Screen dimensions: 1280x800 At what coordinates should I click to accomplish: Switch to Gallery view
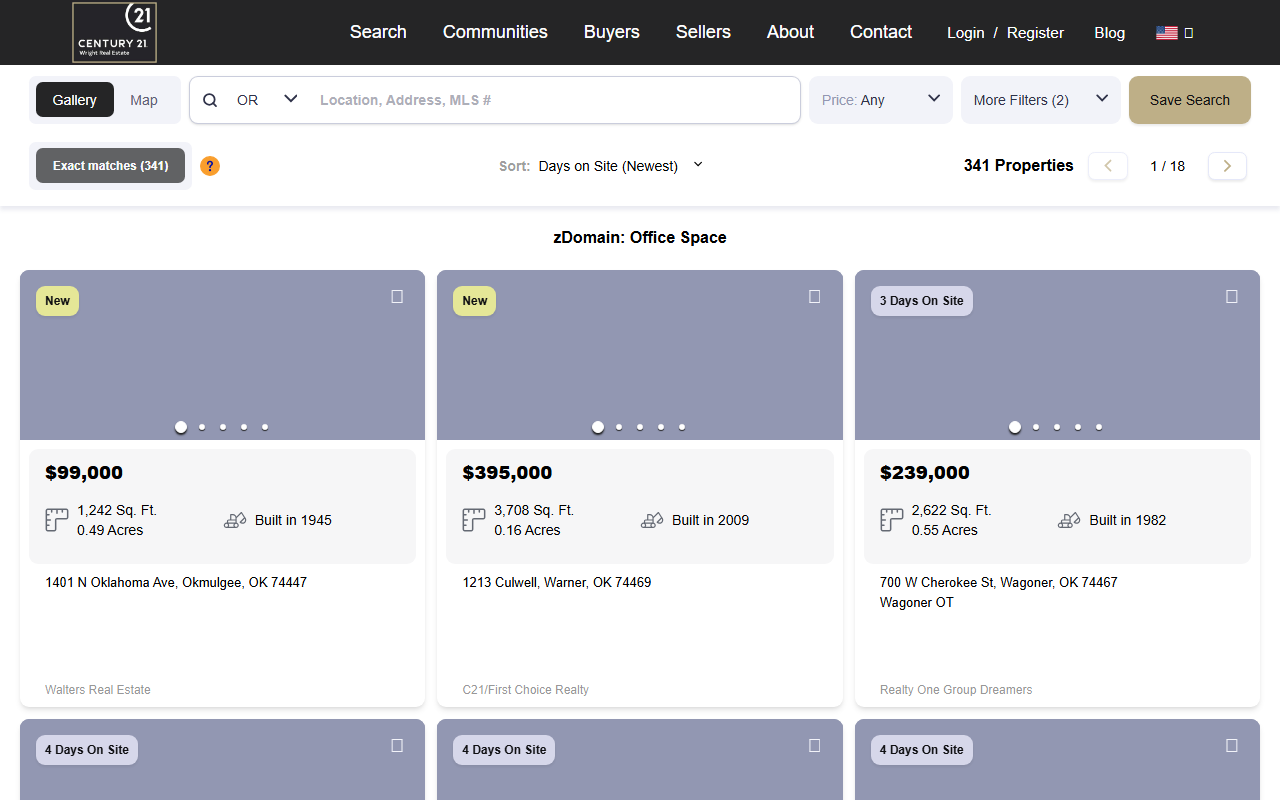(75, 100)
